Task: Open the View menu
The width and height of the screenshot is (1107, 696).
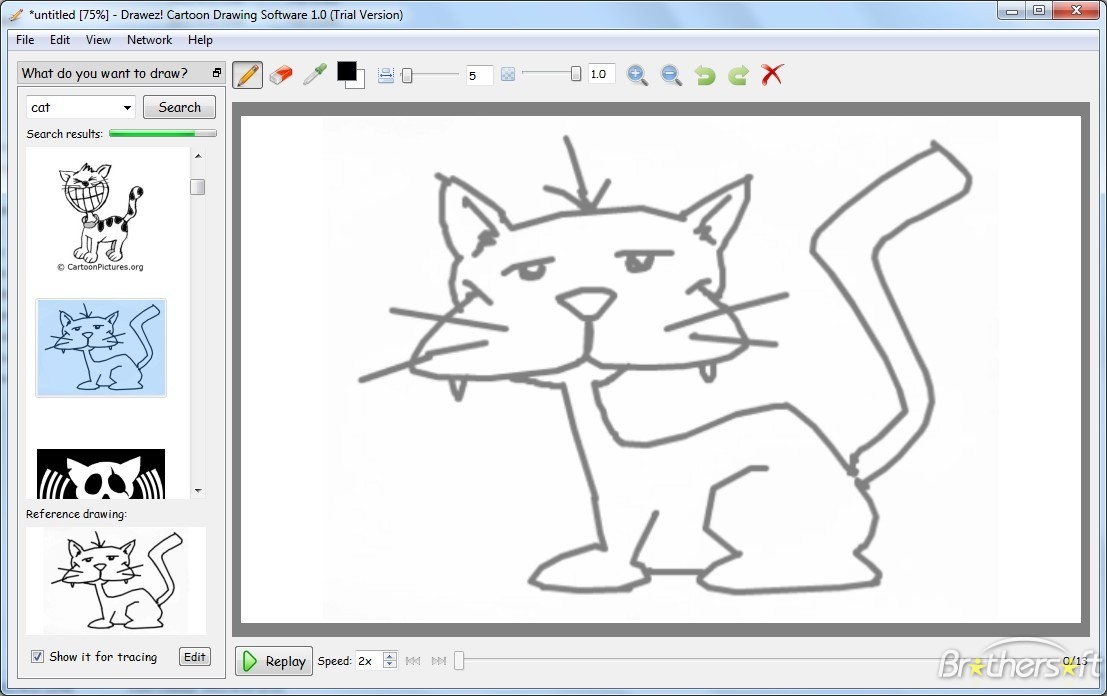Action: [x=98, y=40]
